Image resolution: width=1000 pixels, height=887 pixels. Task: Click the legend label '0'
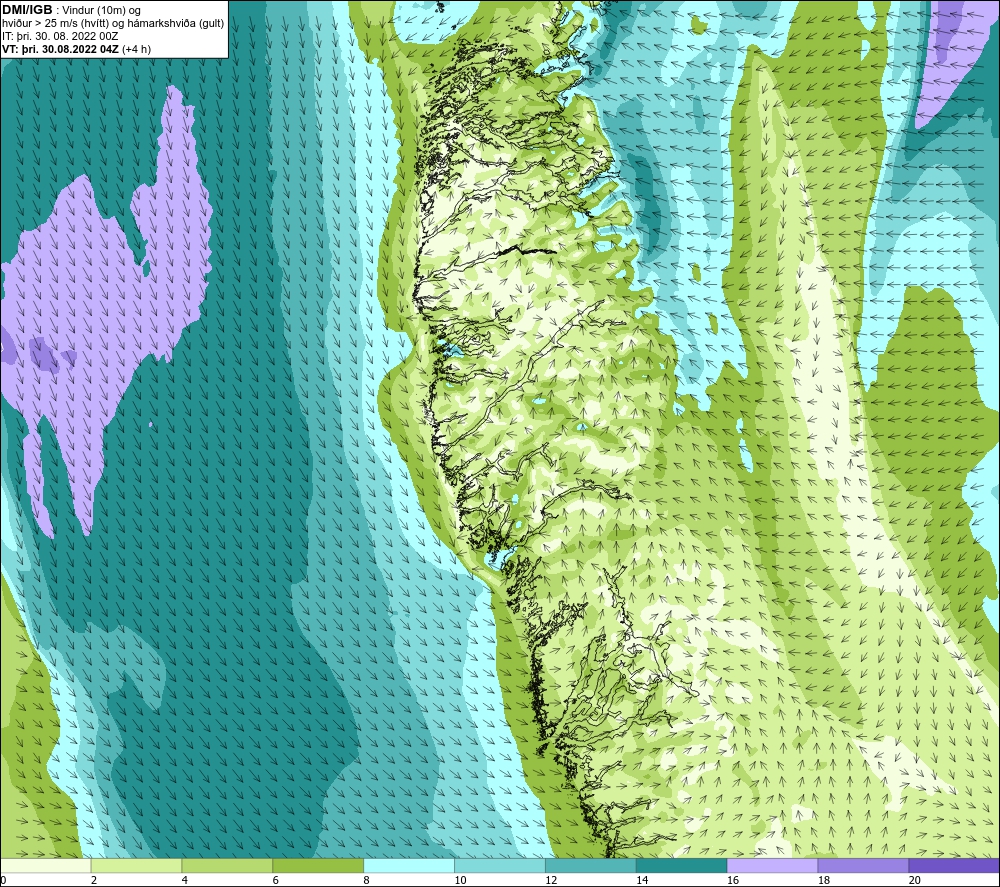coord(3,880)
